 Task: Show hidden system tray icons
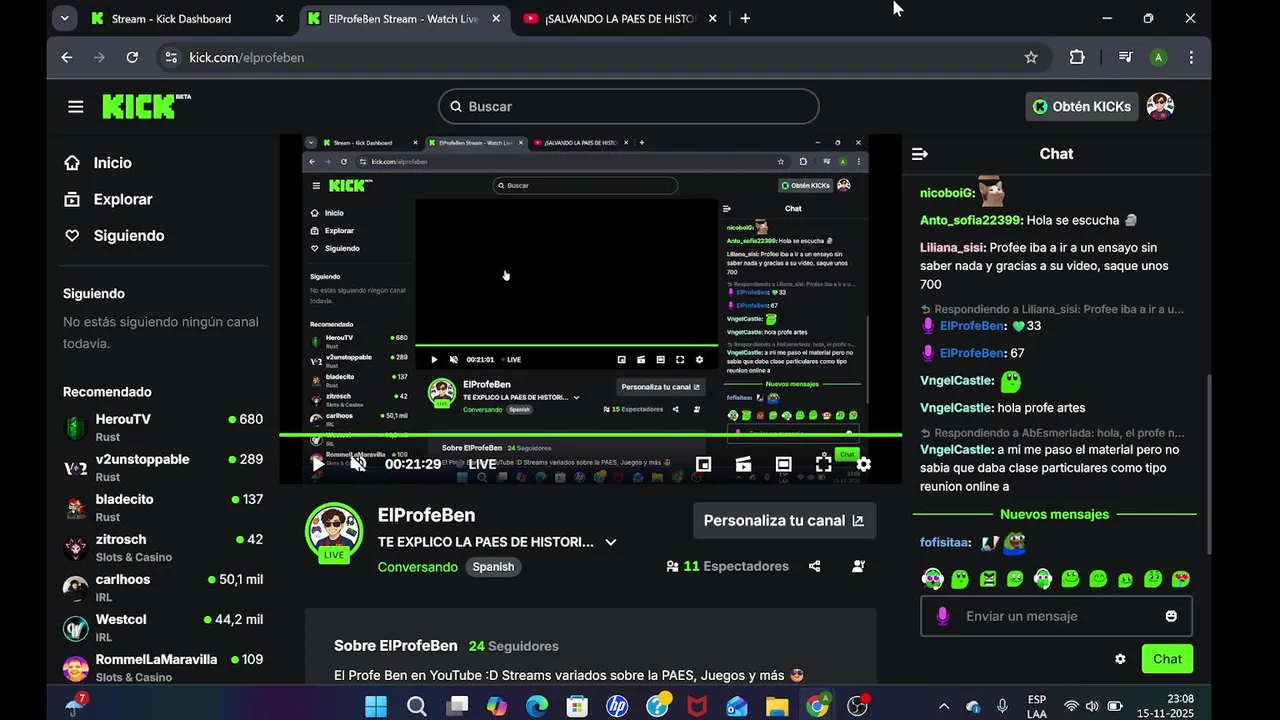click(943, 706)
